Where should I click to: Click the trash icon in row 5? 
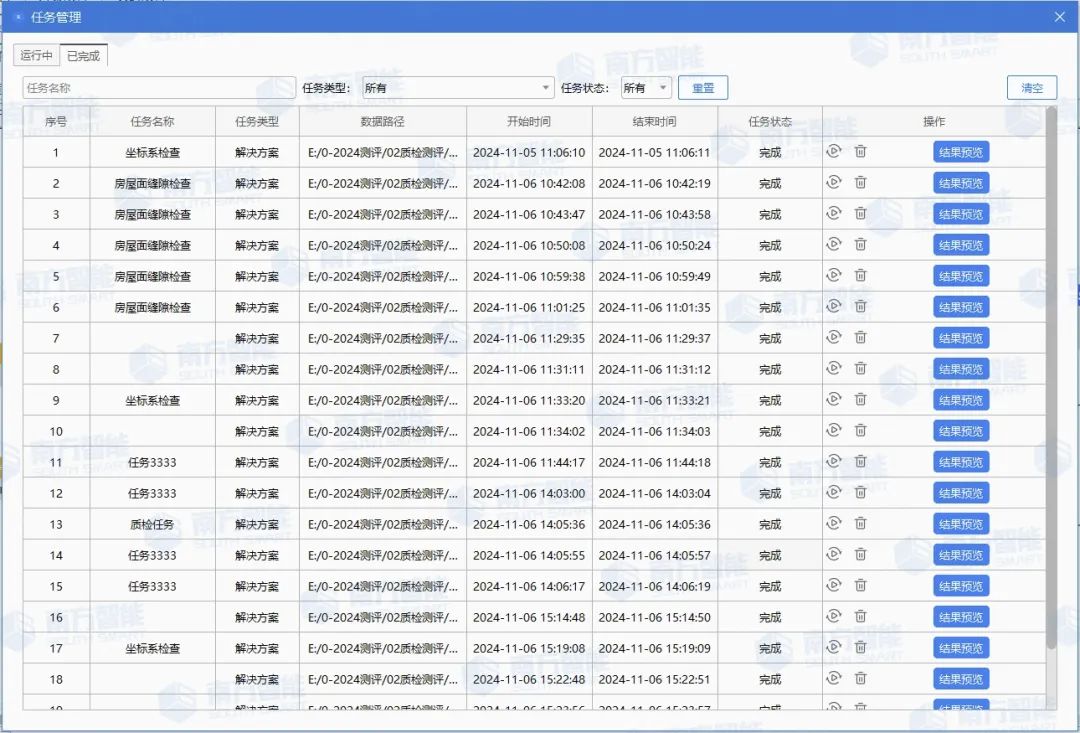coord(860,276)
